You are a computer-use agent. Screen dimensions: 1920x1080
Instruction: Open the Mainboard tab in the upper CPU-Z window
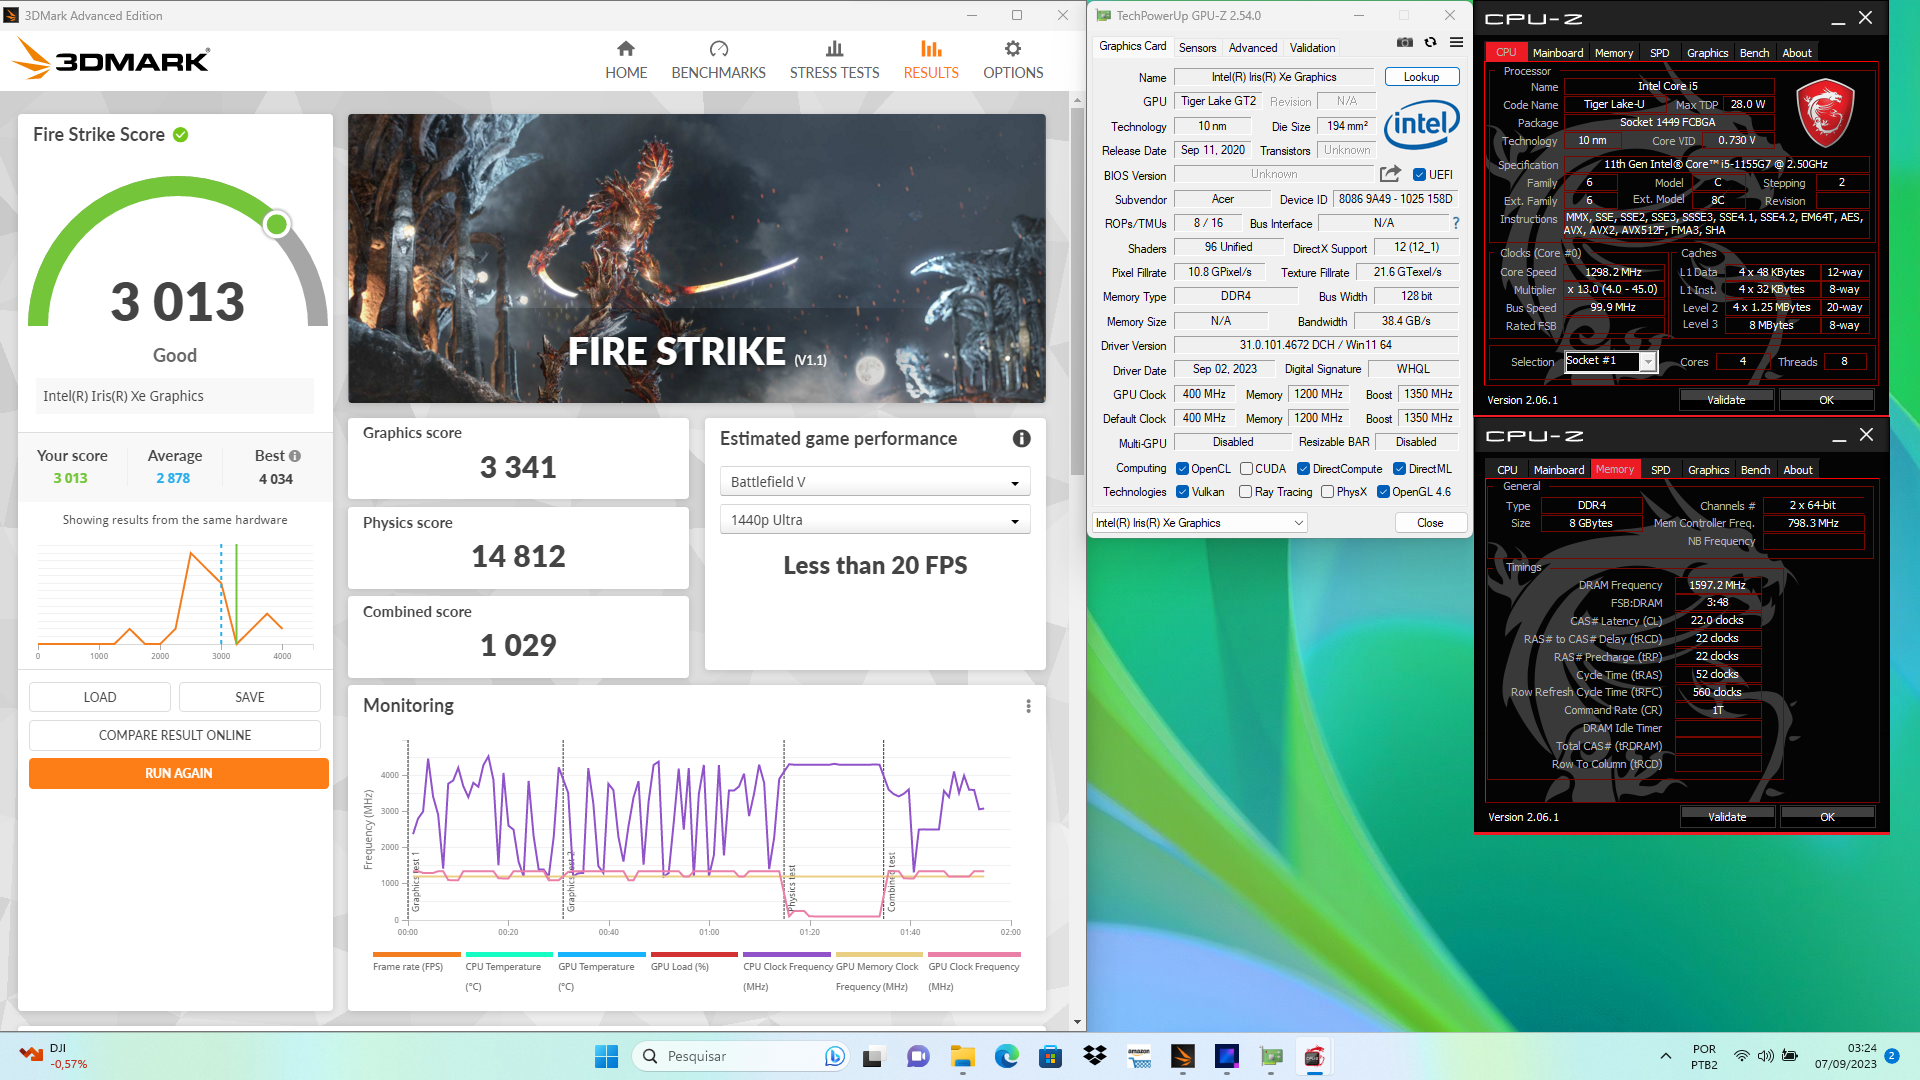click(1557, 53)
